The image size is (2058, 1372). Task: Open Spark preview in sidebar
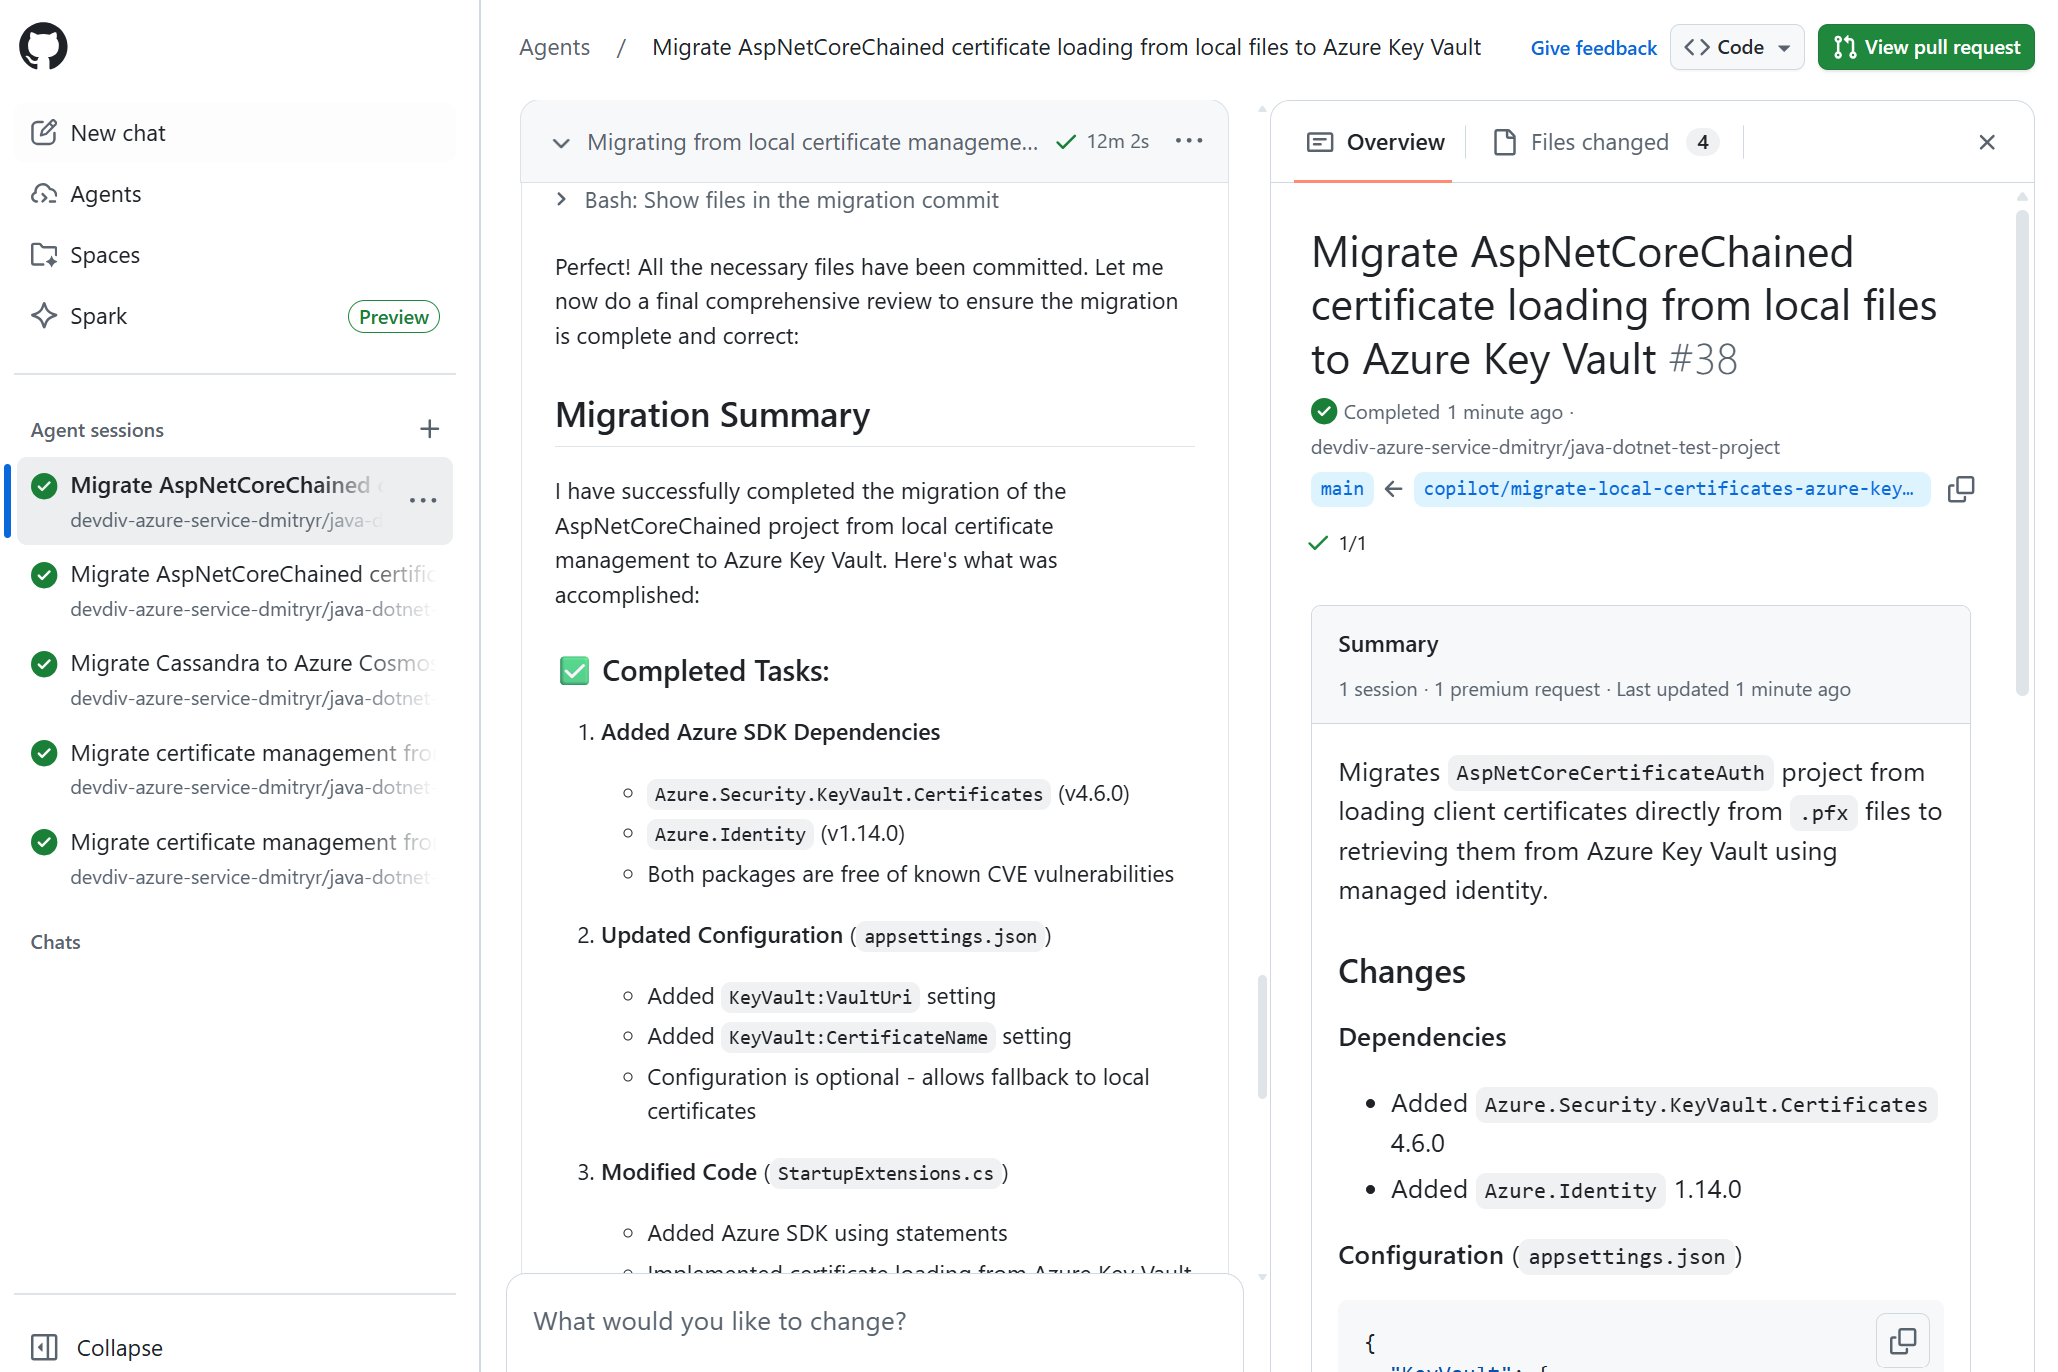click(x=98, y=316)
